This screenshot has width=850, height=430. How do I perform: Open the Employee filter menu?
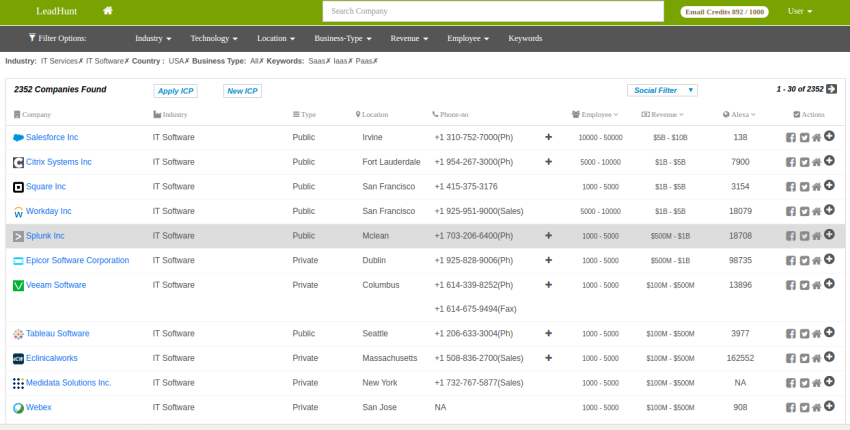(x=468, y=38)
